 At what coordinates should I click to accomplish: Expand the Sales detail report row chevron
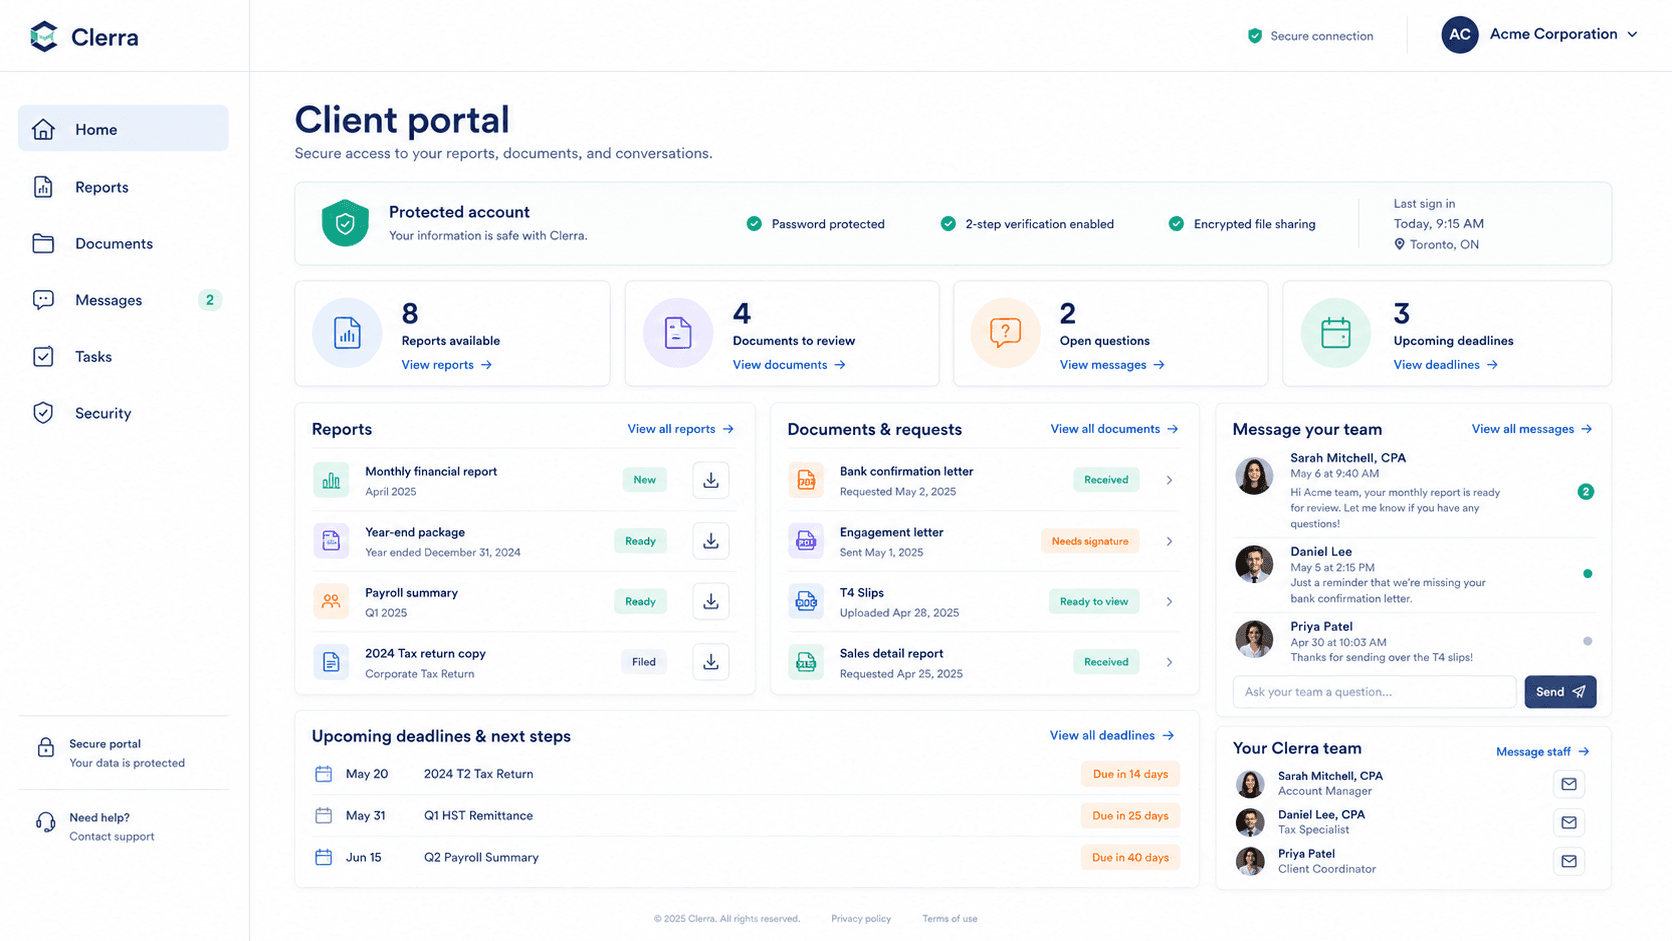(x=1169, y=662)
